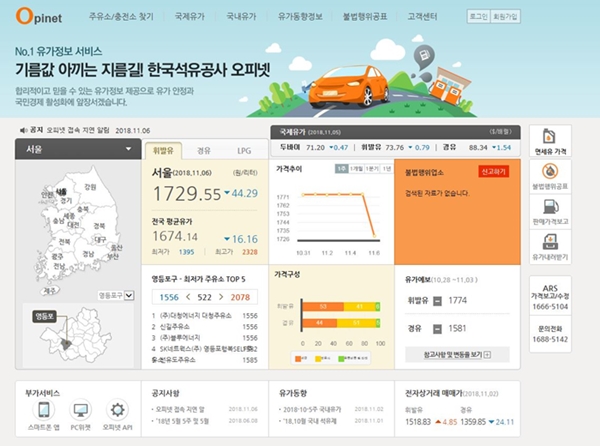Click the 휘발유 forecast minus icon
The height and width of the screenshot is (446, 600).
(x=437, y=301)
